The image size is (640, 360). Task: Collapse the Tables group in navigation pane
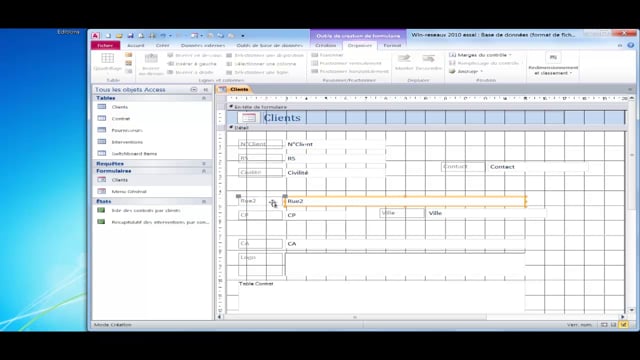[204, 98]
